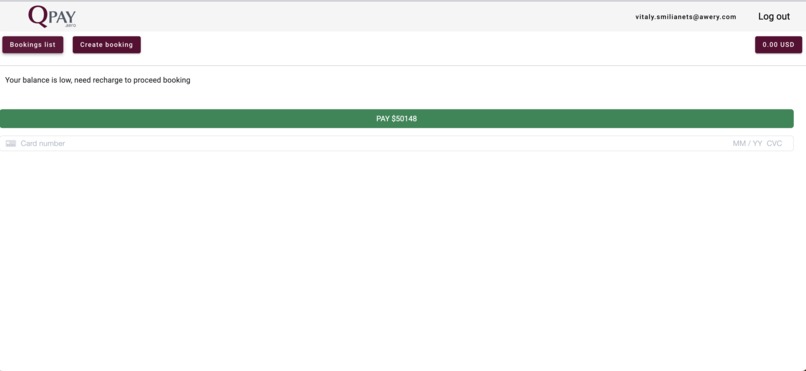Click the low balance warning message
This screenshot has height=371, width=806.
[x=98, y=80]
